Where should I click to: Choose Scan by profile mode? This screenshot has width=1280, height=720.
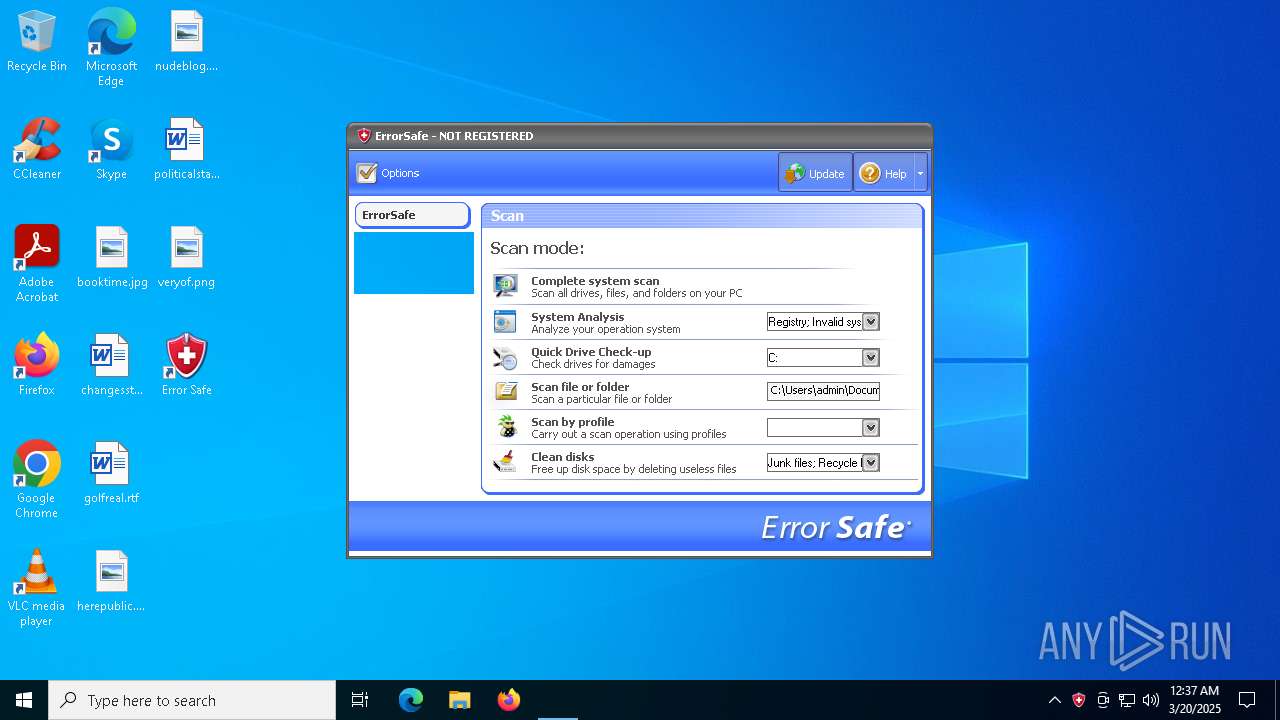572,422
